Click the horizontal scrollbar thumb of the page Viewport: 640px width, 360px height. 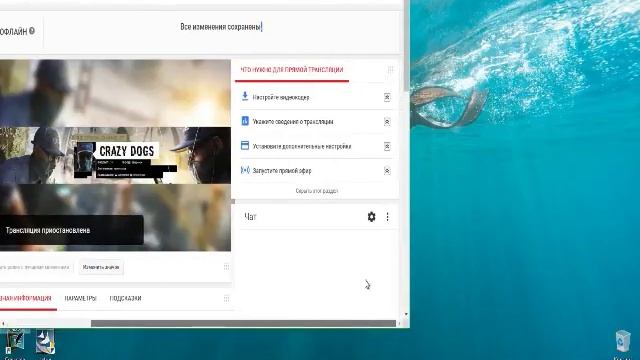coord(243,324)
